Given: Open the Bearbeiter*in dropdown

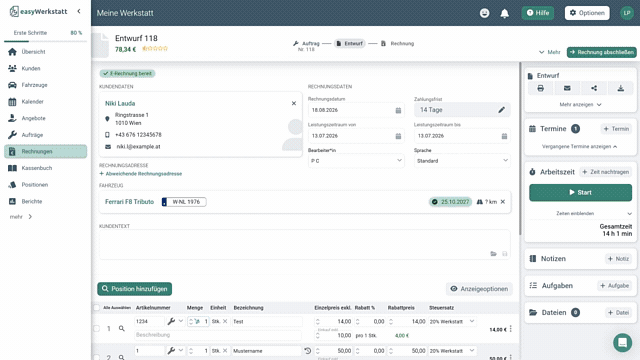Looking at the screenshot, I should 356,161.
